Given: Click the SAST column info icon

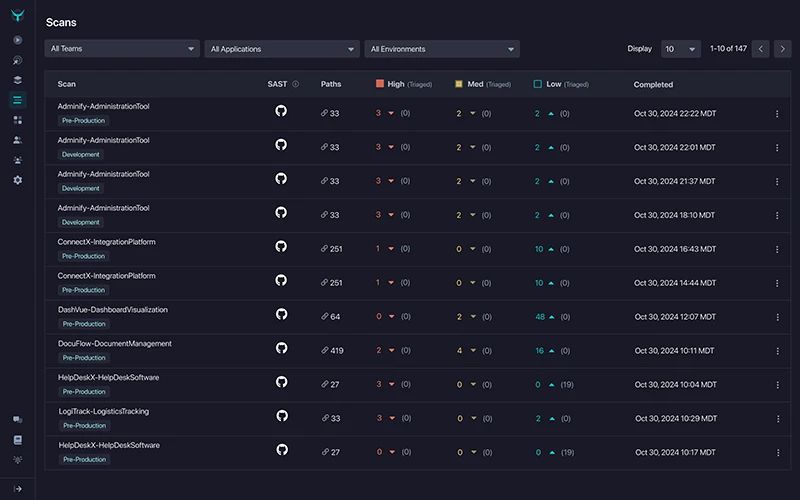Looking at the screenshot, I should pos(295,85).
